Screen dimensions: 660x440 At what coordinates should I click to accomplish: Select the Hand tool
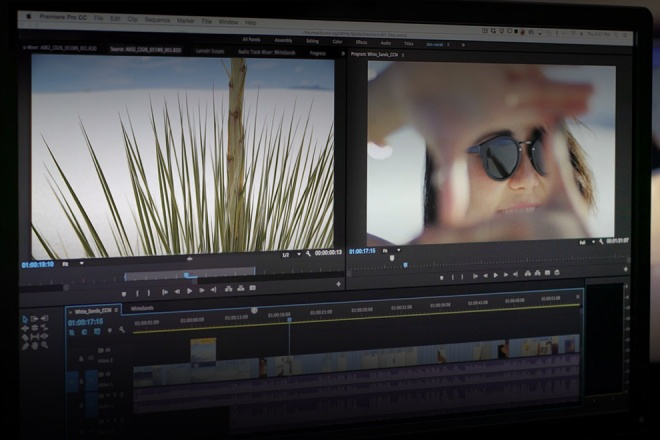(35, 346)
